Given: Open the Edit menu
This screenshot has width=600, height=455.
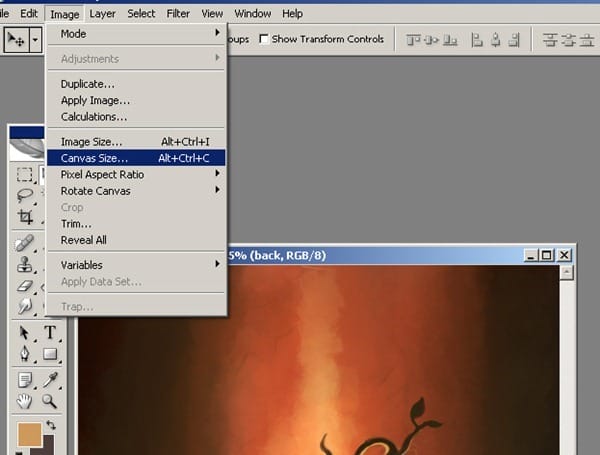Looking at the screenshot, I should [29, 14].
